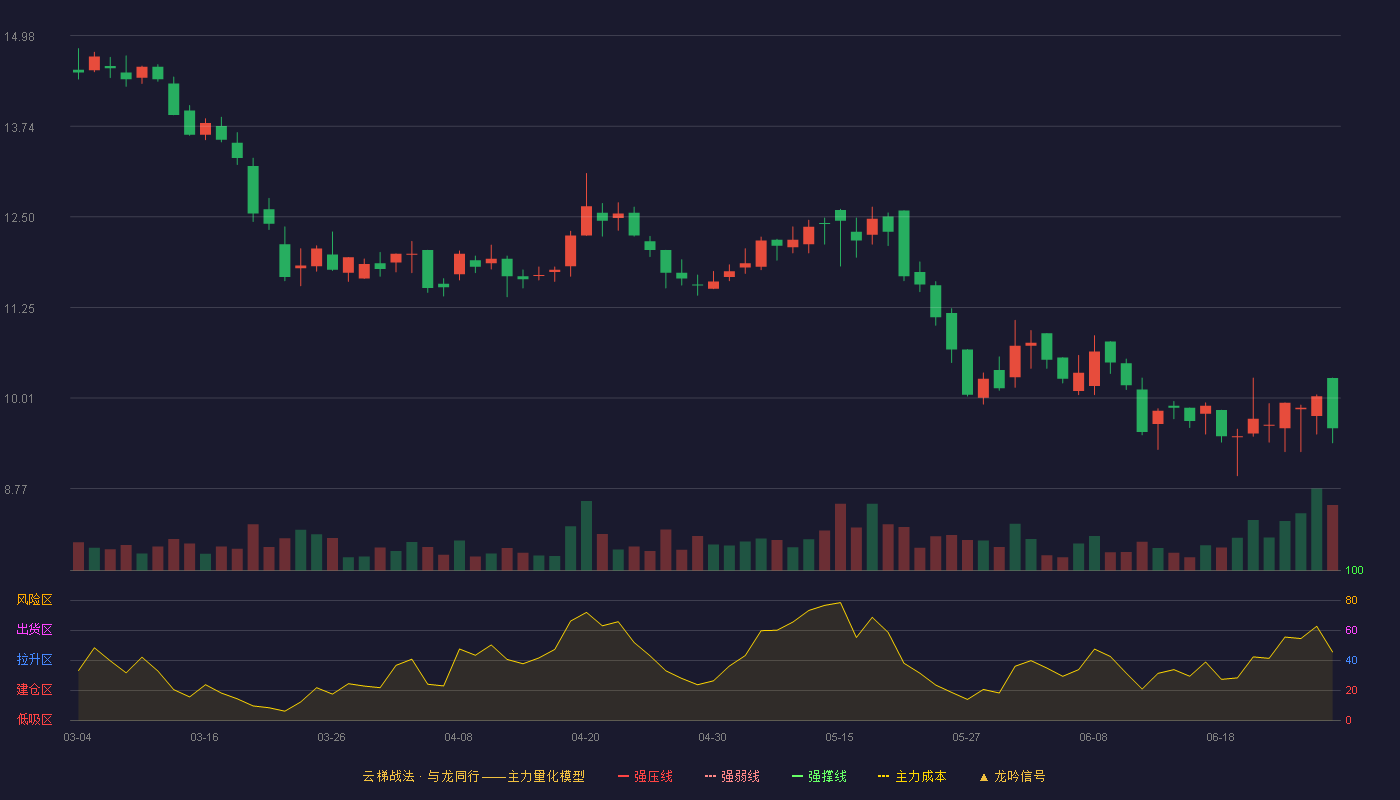Click the 80 indicator scale value
Image resolution: width=1400 pixels, height=800 pixels.
click(1351, 601)
